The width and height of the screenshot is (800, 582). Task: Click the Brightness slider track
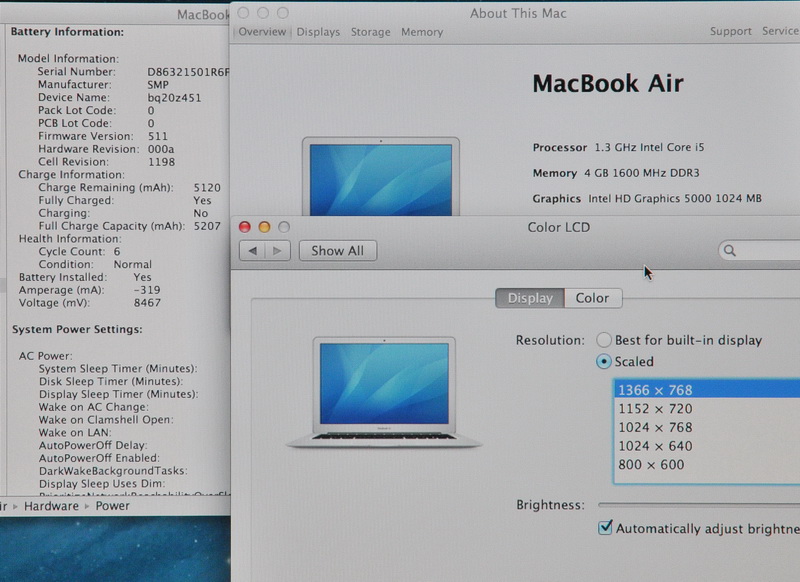pyautogui.click(x=699, y=504)
